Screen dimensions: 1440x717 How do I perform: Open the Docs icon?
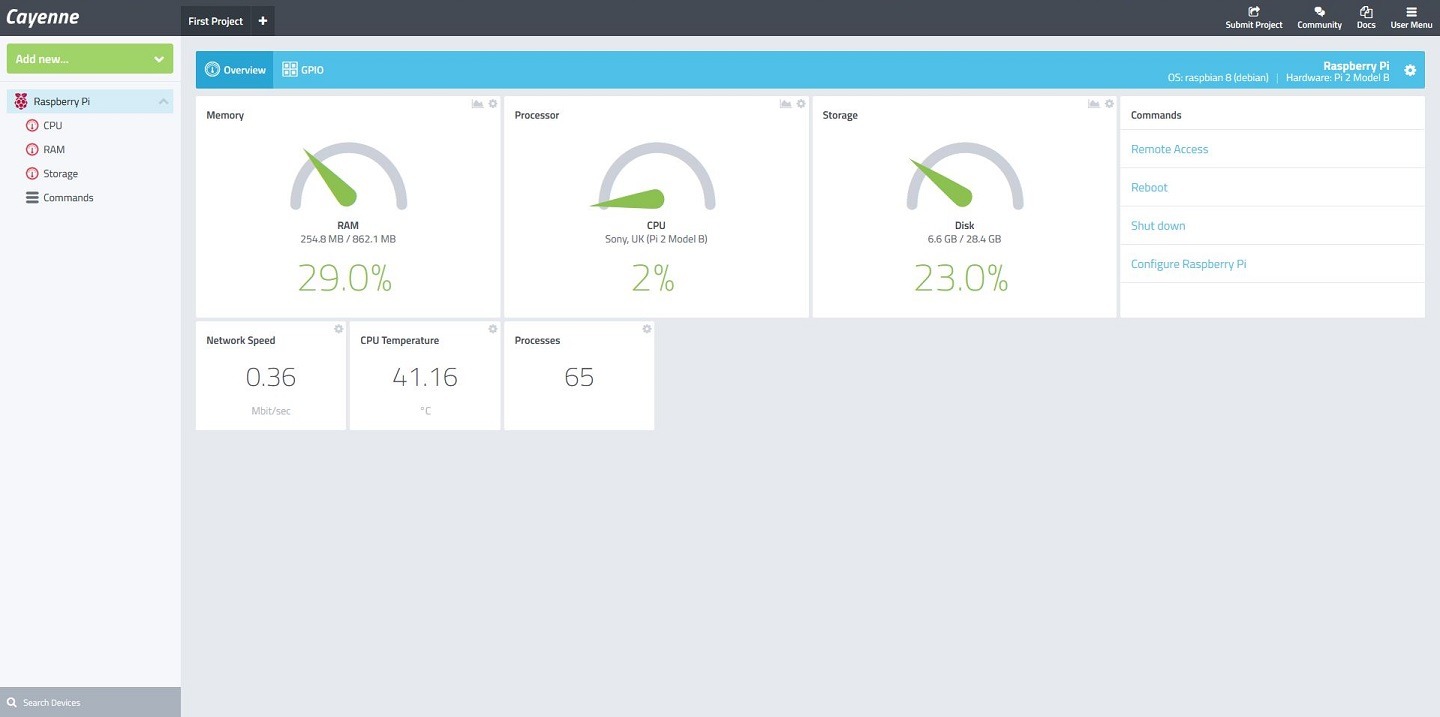coord(1366,11)
